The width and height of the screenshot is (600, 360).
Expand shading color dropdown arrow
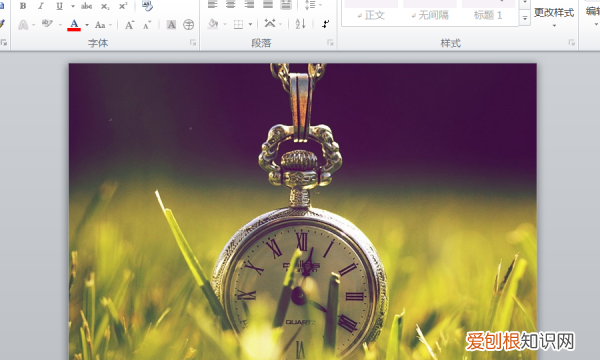[x=225, y=25]
